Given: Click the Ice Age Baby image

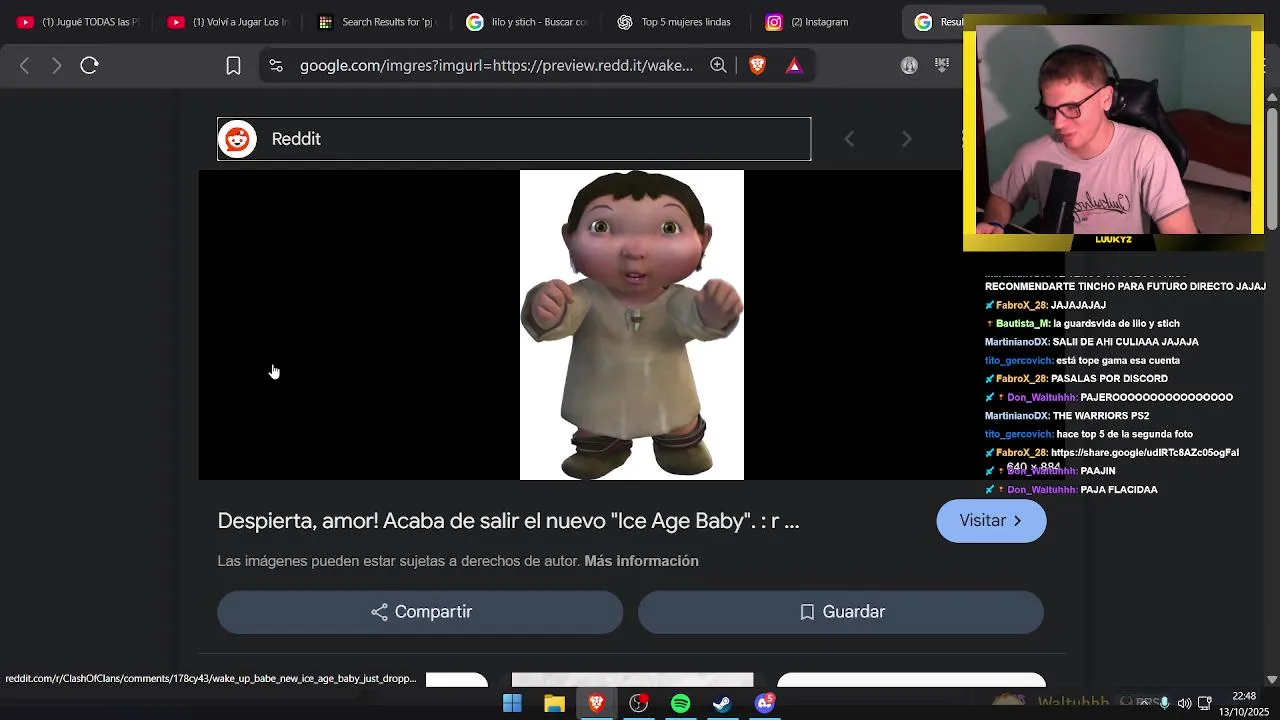Looking at the screenshot, I should pos(632,325).
